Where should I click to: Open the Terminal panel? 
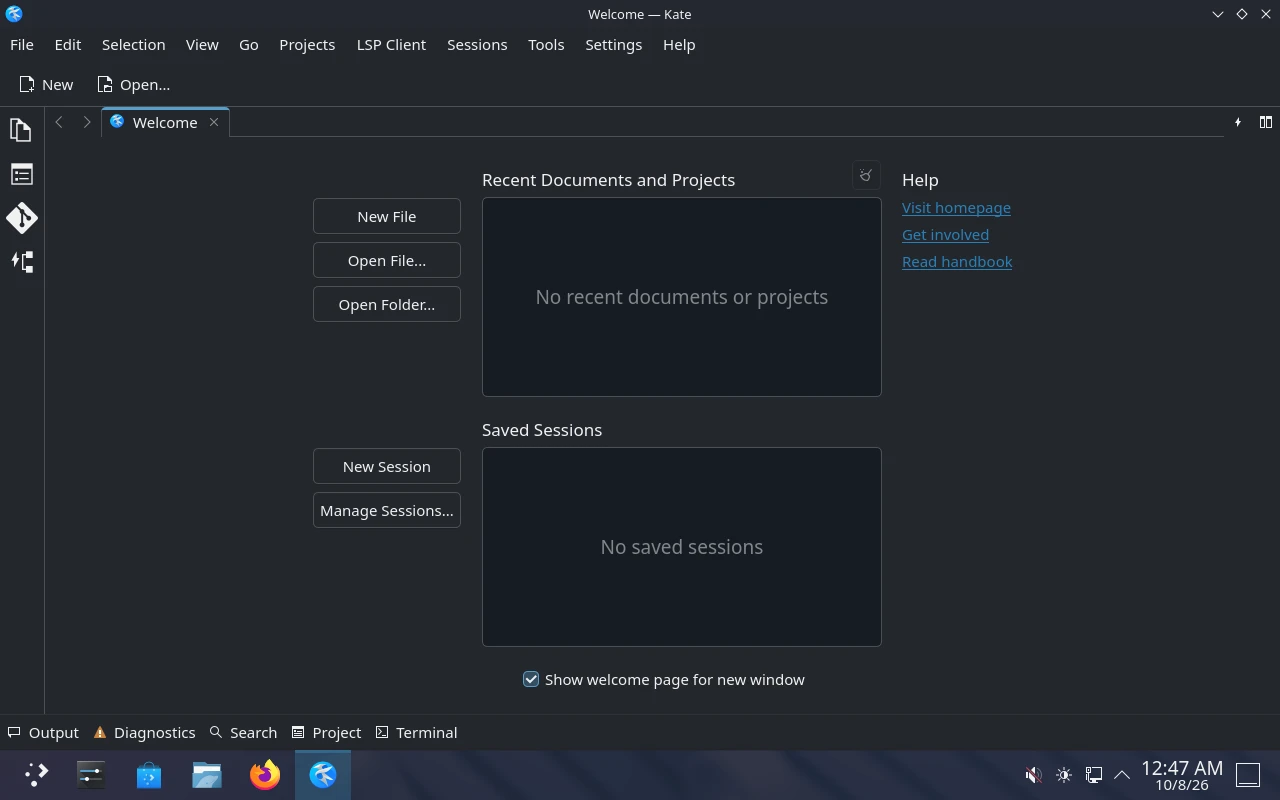coord(416,732)
